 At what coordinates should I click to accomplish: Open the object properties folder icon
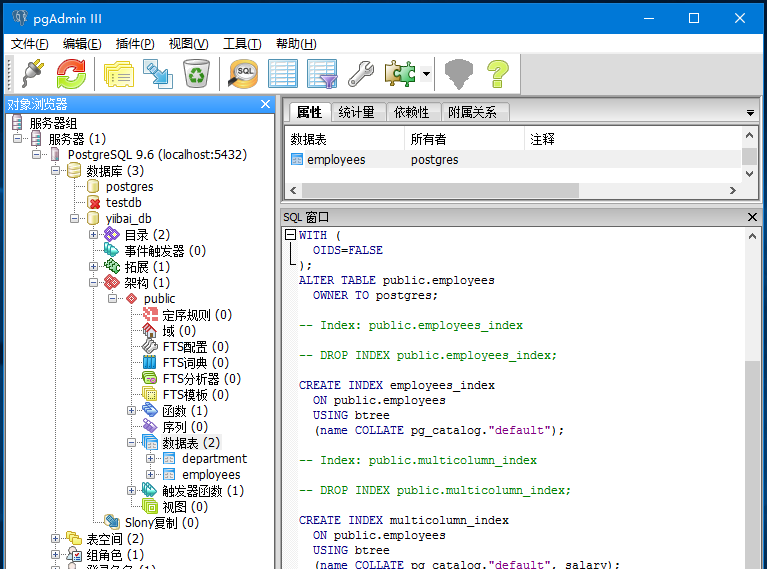click(x=119, y=73)
